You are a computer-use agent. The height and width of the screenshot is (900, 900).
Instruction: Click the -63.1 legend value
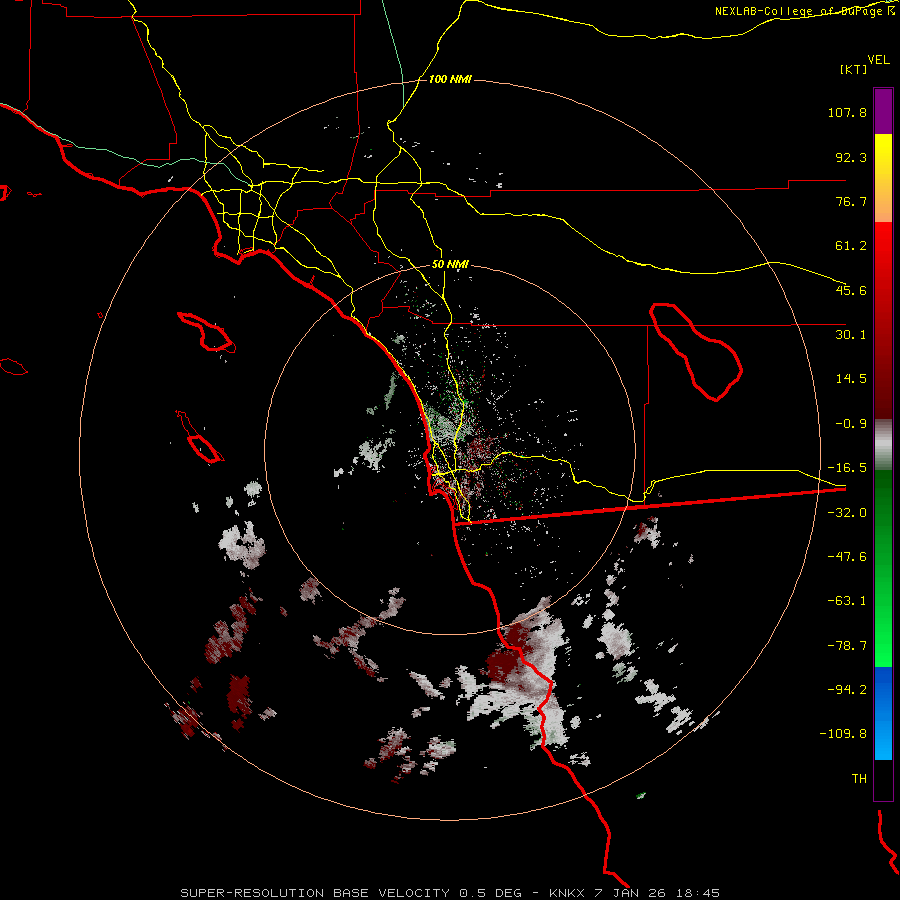pyautogui.click(x=847, y=601)
